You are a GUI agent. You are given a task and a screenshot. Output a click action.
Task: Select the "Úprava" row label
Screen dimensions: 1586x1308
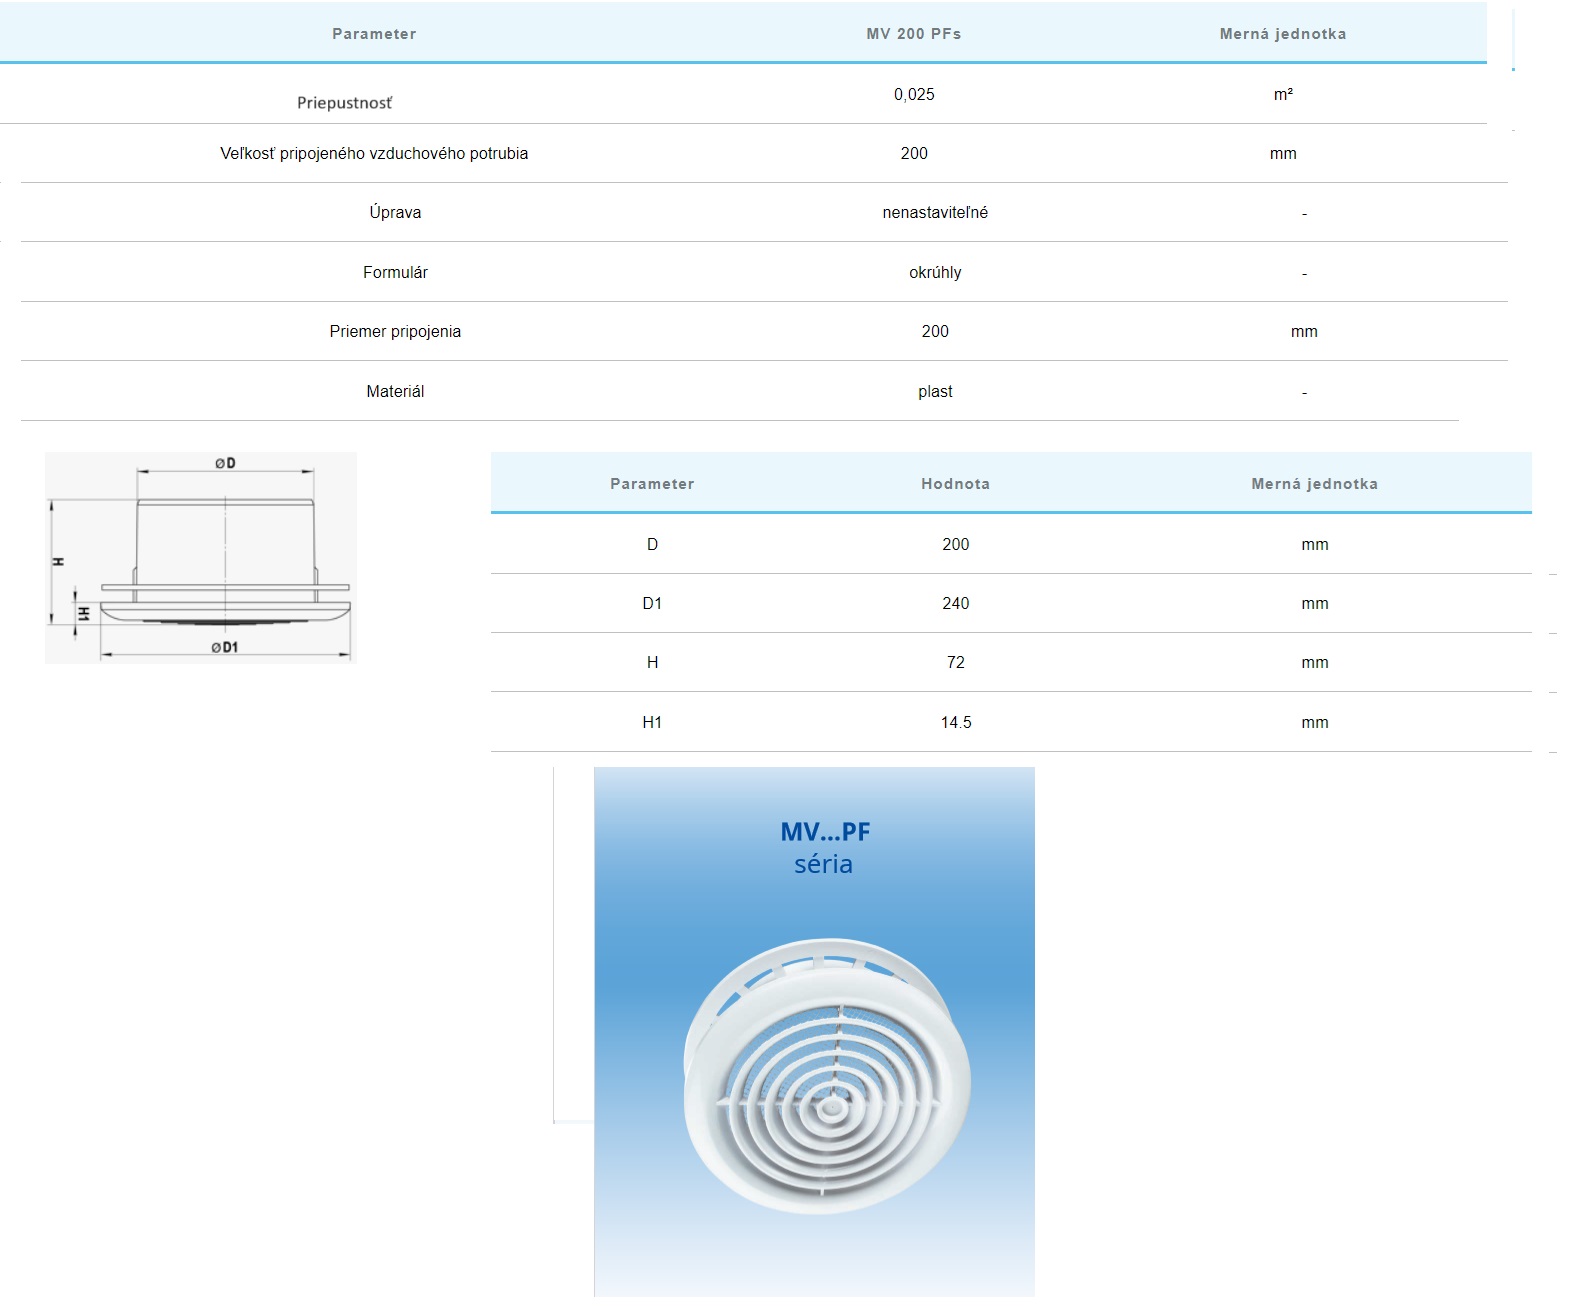(395, 212)
